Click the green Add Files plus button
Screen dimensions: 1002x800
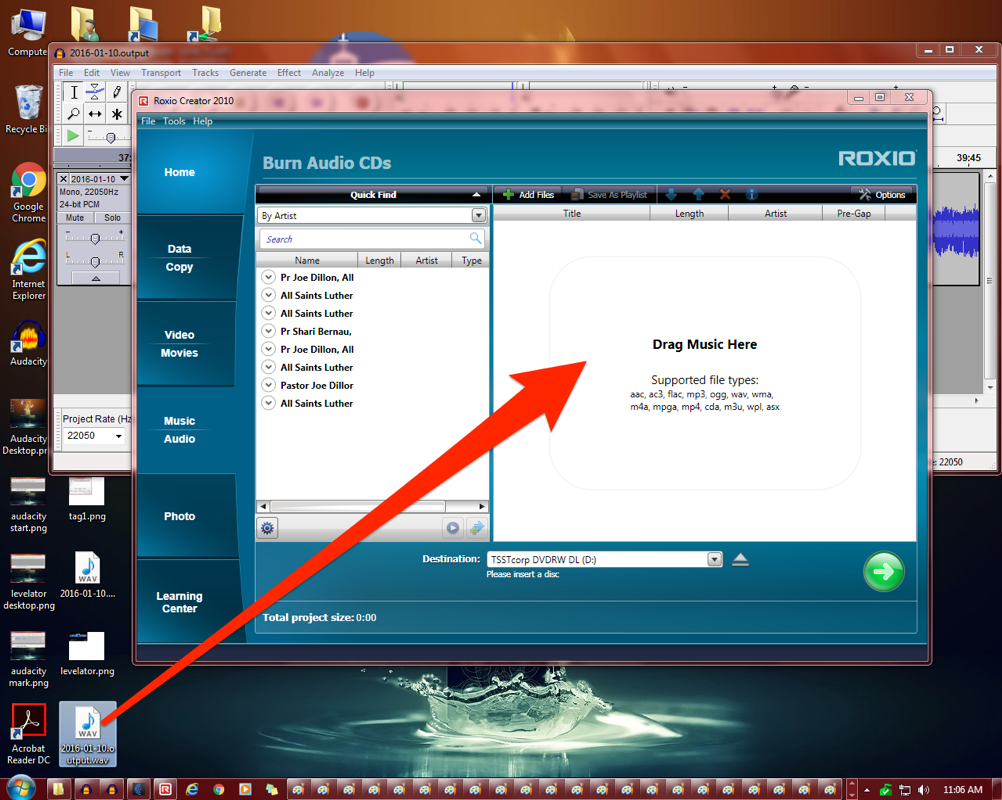tap(528, 194)
